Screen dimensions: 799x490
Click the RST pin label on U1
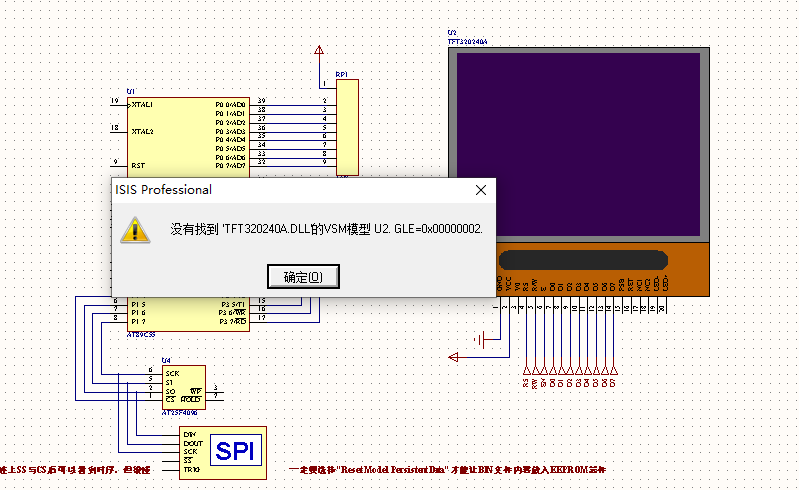138,166
